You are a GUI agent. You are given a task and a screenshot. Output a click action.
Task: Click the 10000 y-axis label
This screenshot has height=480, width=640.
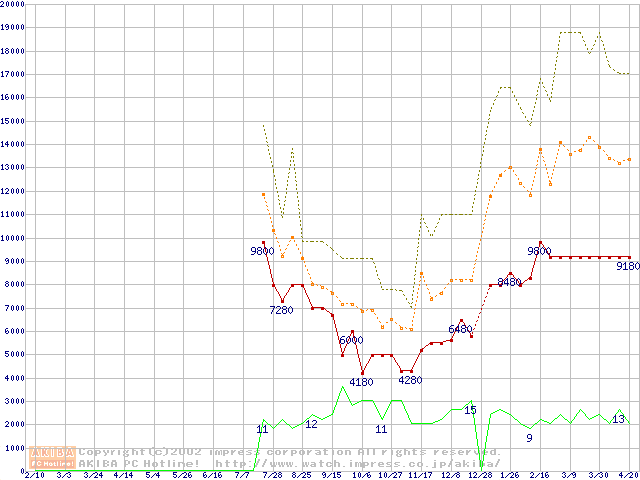point(12,238)
